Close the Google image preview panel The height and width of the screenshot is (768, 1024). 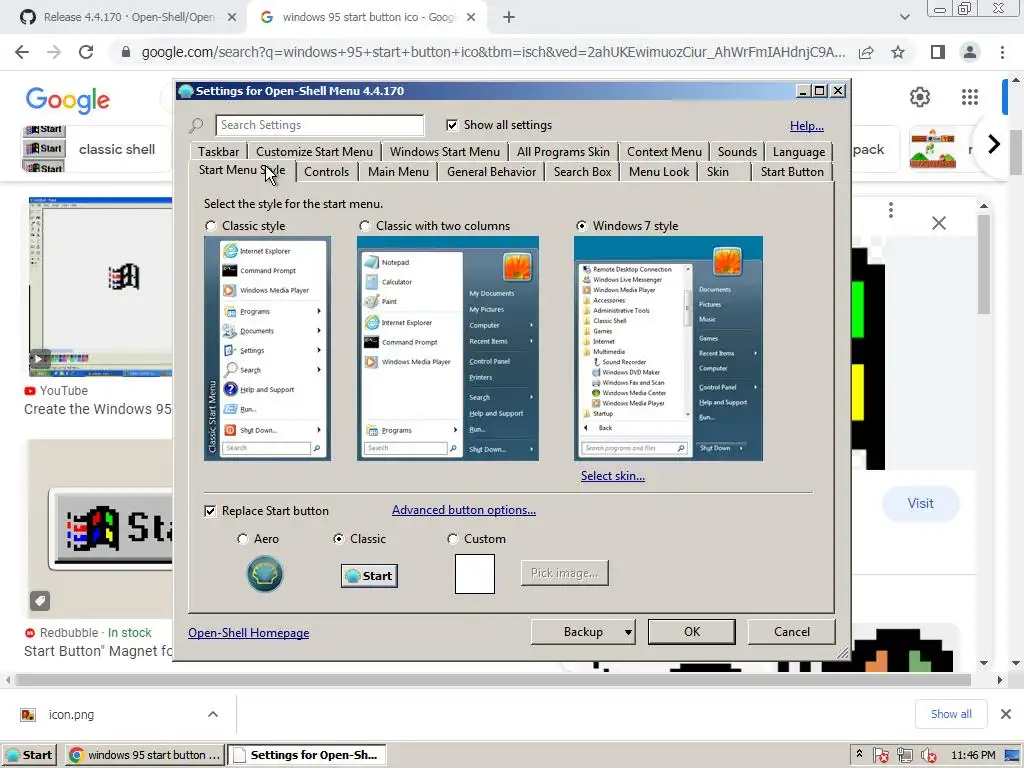pyautogui.click(x=938, y=223)
